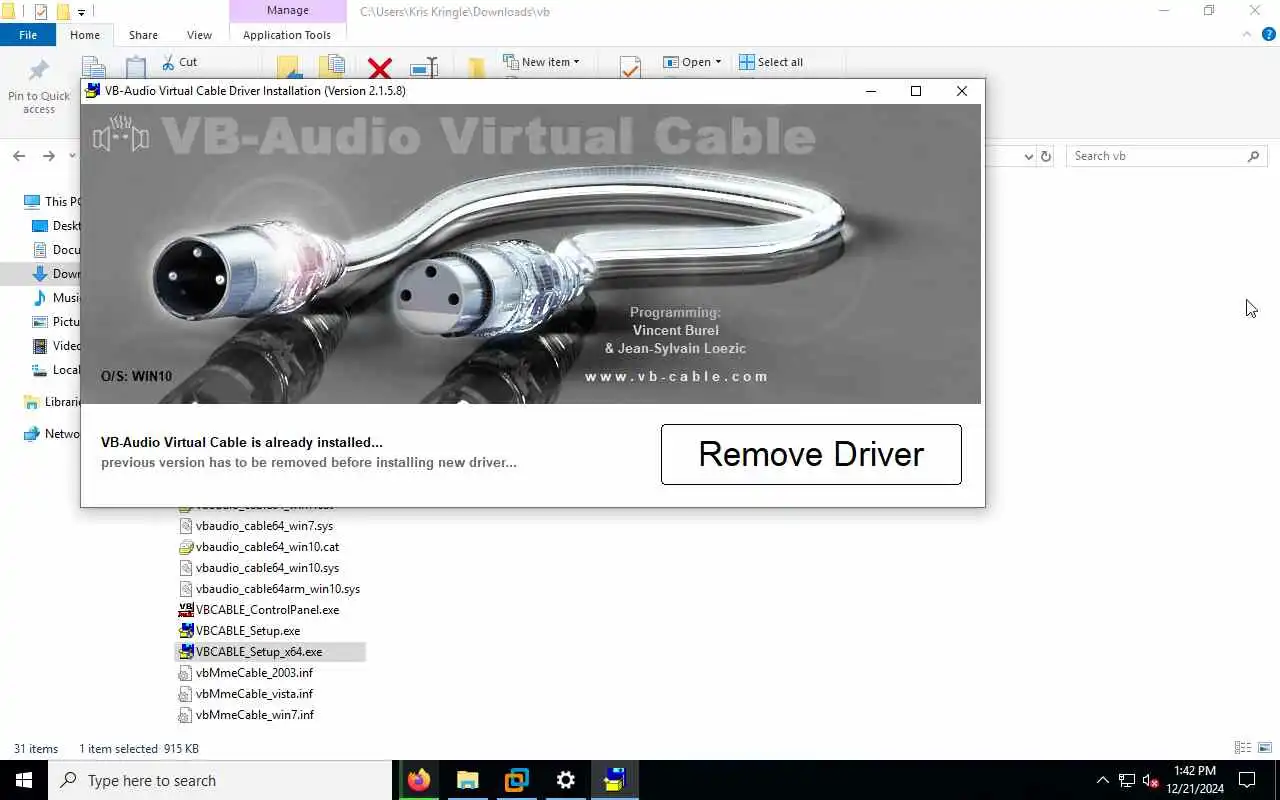Click the muted volume tray icon
Image resolution: width=1280 pixels, height=800 pixels.
pyautogui.click(x=1151, y=780)
